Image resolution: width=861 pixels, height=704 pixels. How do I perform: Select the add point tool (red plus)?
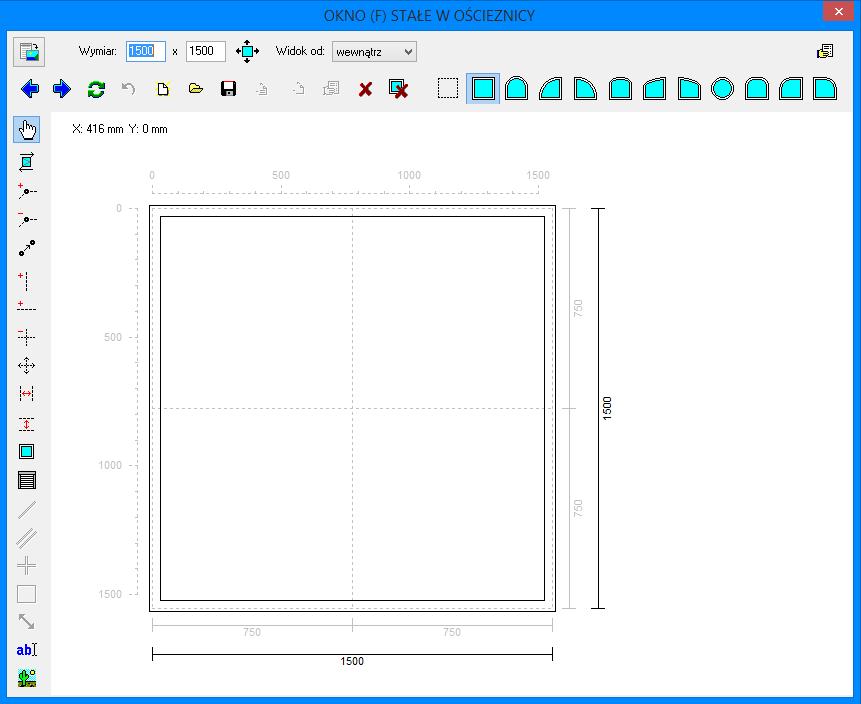(26, 191)
